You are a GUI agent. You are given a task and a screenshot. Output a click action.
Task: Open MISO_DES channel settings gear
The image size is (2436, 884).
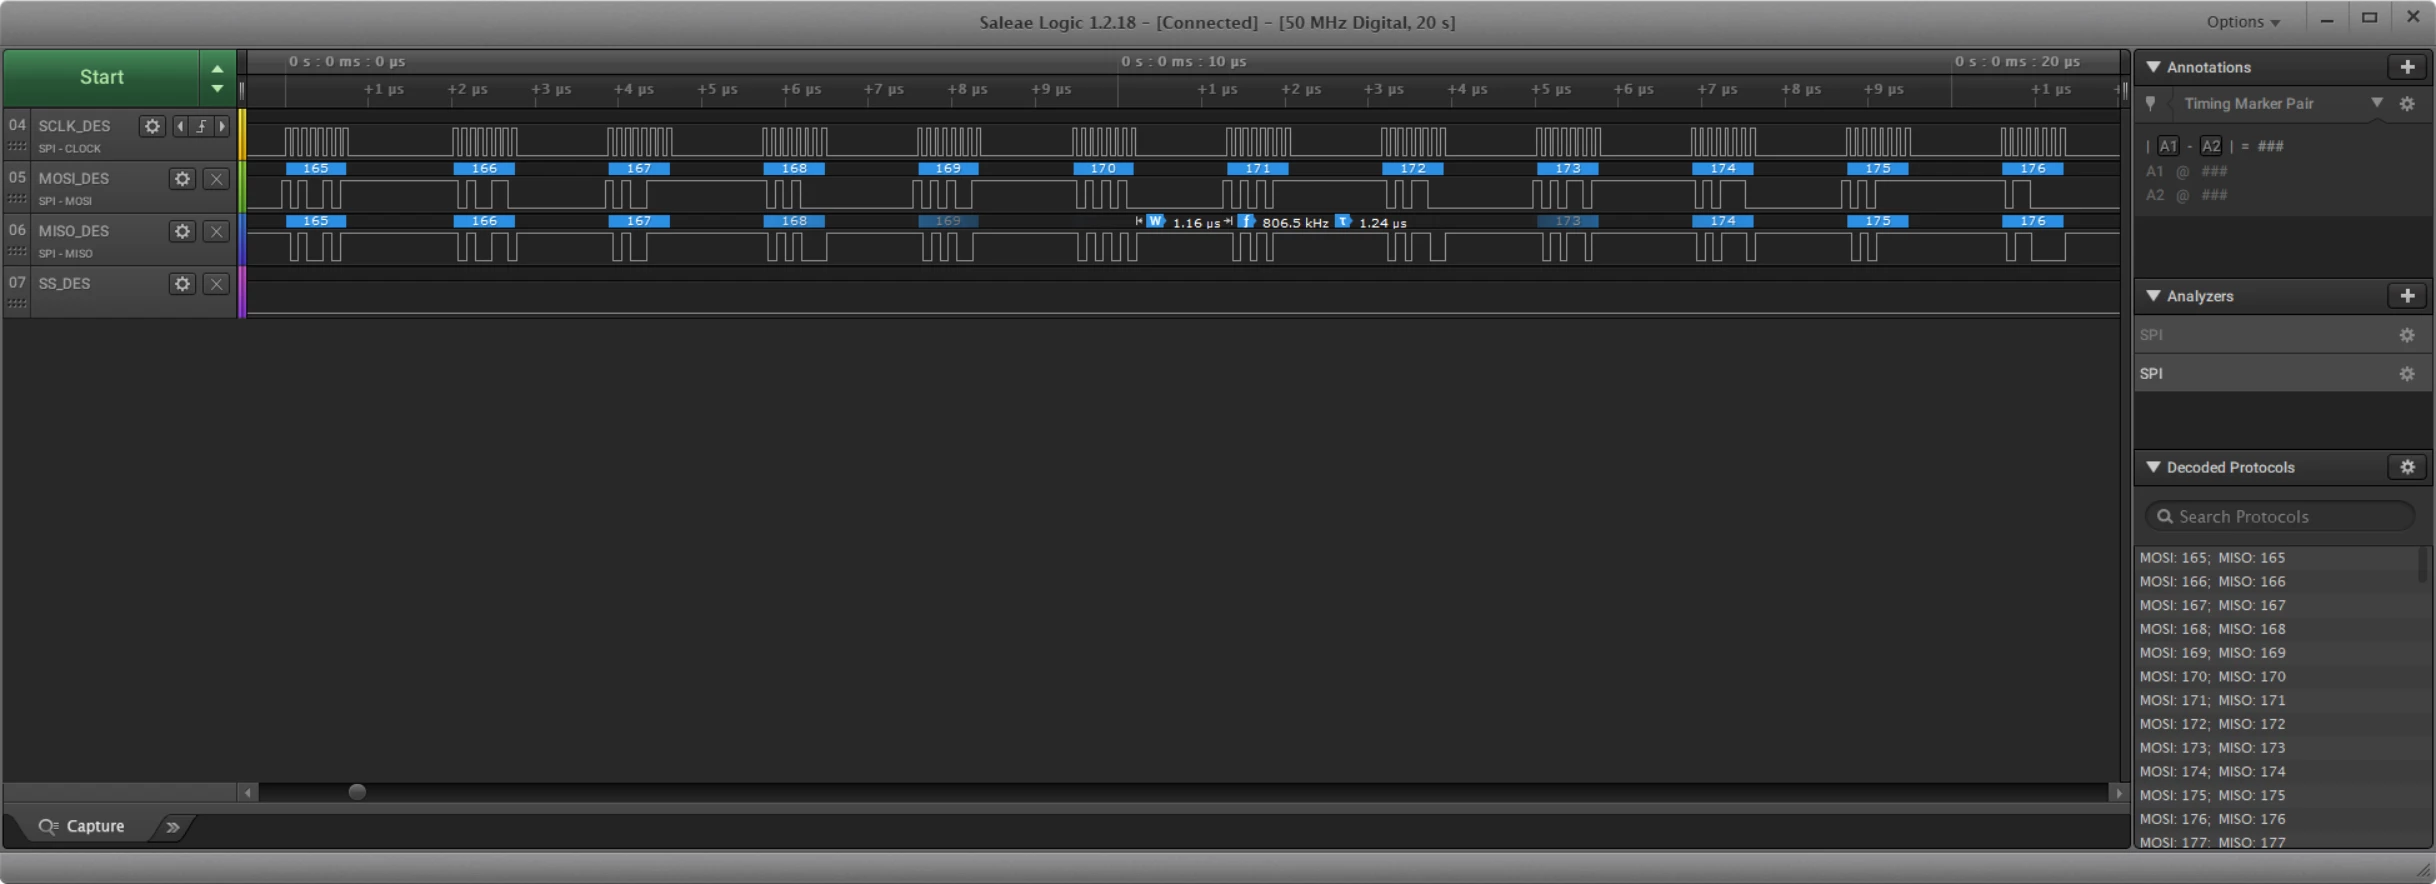coord(182,231)
